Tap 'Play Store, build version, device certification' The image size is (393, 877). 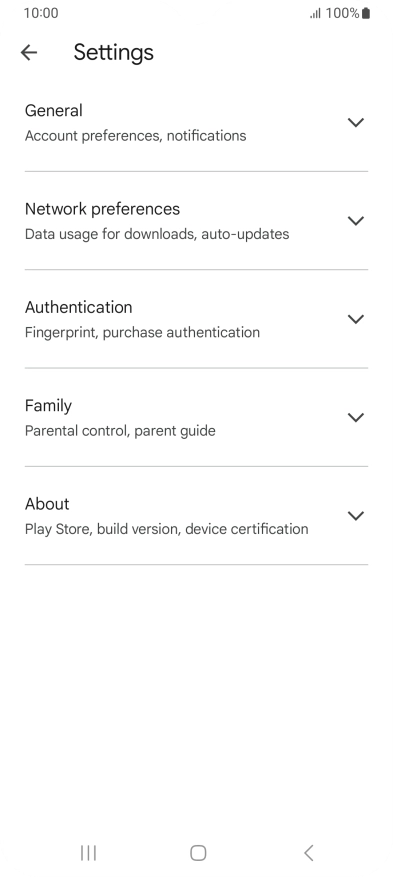[x=167, y=529]
